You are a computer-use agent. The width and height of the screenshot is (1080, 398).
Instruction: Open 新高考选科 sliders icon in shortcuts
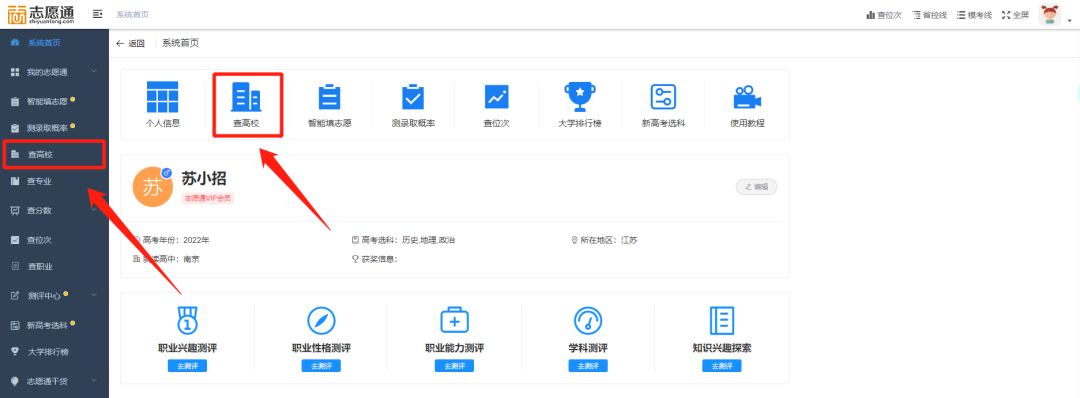[663, 97]
